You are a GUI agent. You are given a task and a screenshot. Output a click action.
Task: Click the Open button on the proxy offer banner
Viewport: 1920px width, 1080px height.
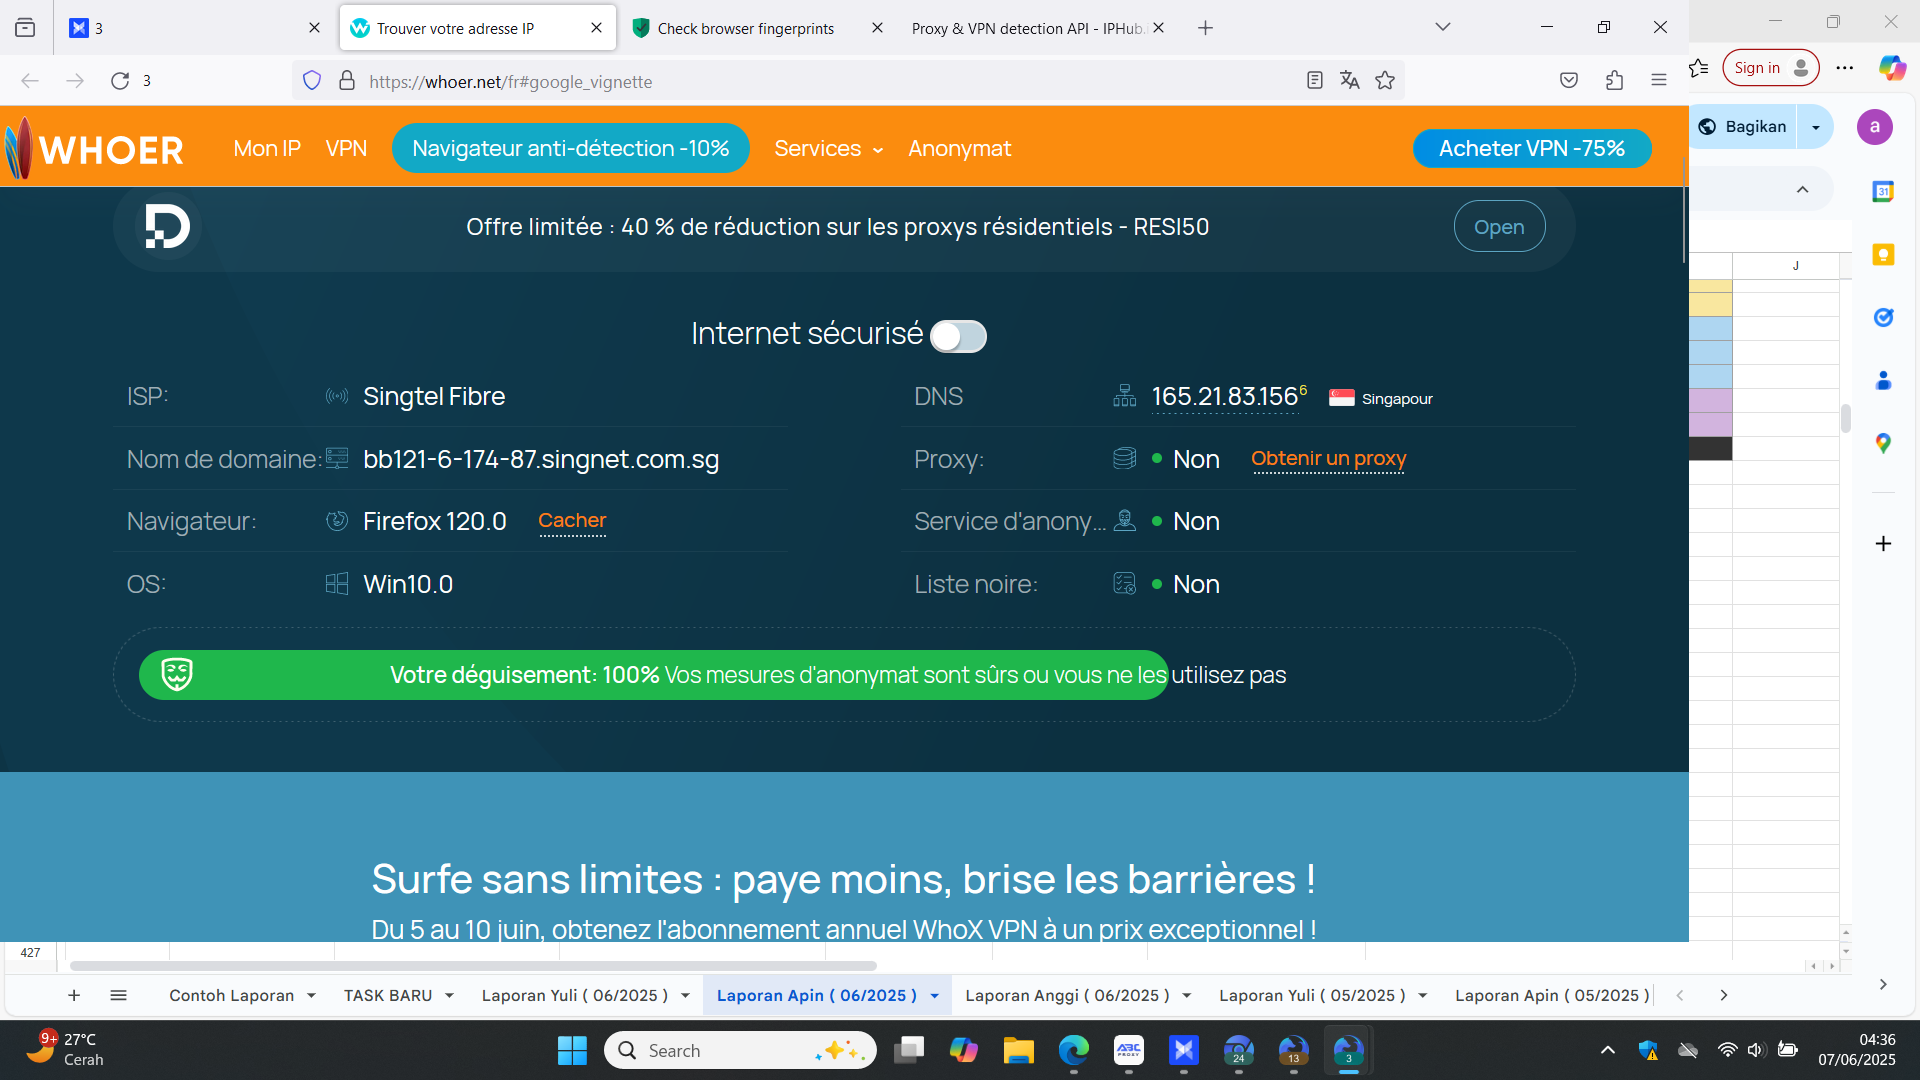click(1499, 227)
